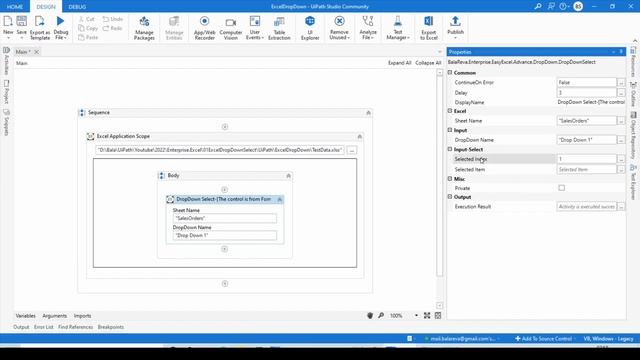The width and height of the screenshot is (640, 360).
Task: Click the search icon in title bar
Action: click(538, 6)
